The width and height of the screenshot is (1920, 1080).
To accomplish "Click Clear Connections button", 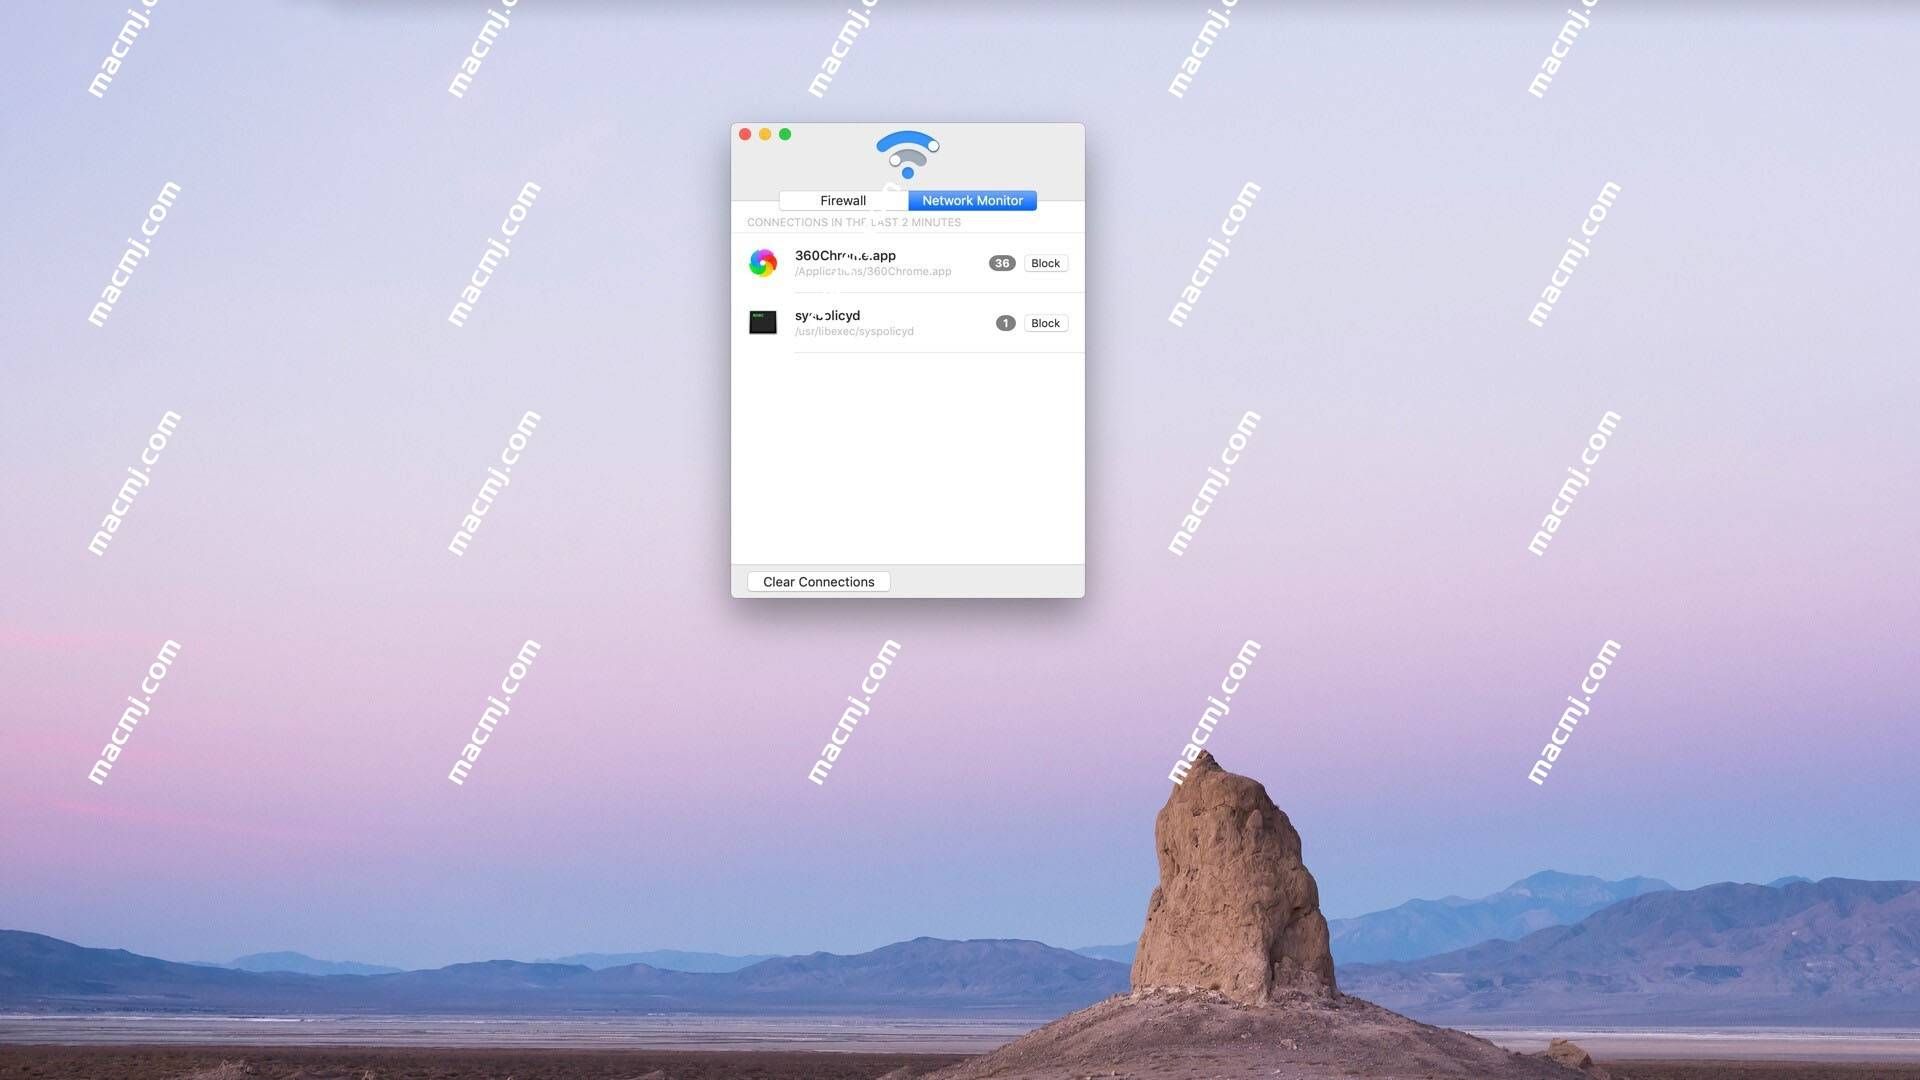I will coord(818,580).
